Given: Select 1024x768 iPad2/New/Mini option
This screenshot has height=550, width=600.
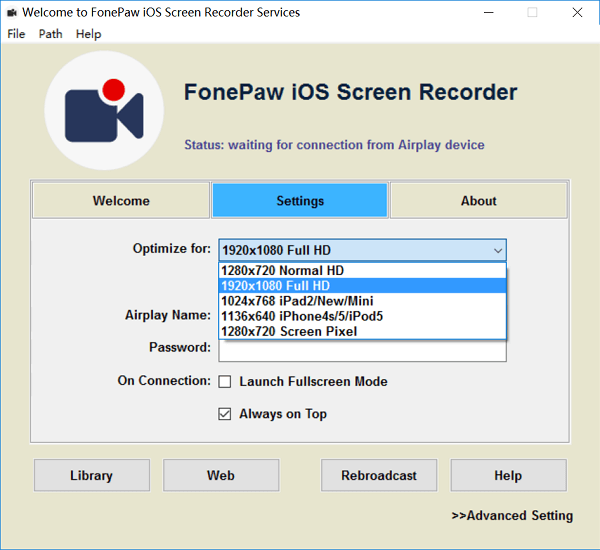Looking at the screenshot, I should [x=362, y=301].
